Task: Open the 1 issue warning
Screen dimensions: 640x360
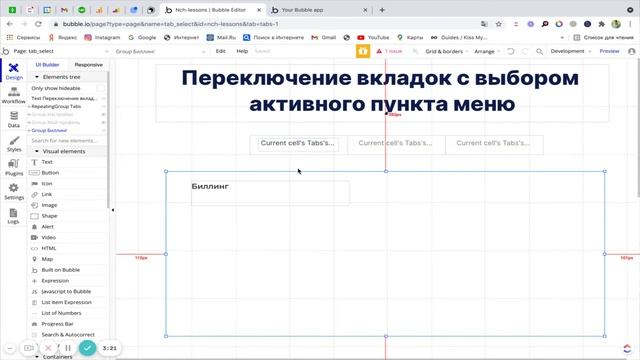Action: pos(389,51)
